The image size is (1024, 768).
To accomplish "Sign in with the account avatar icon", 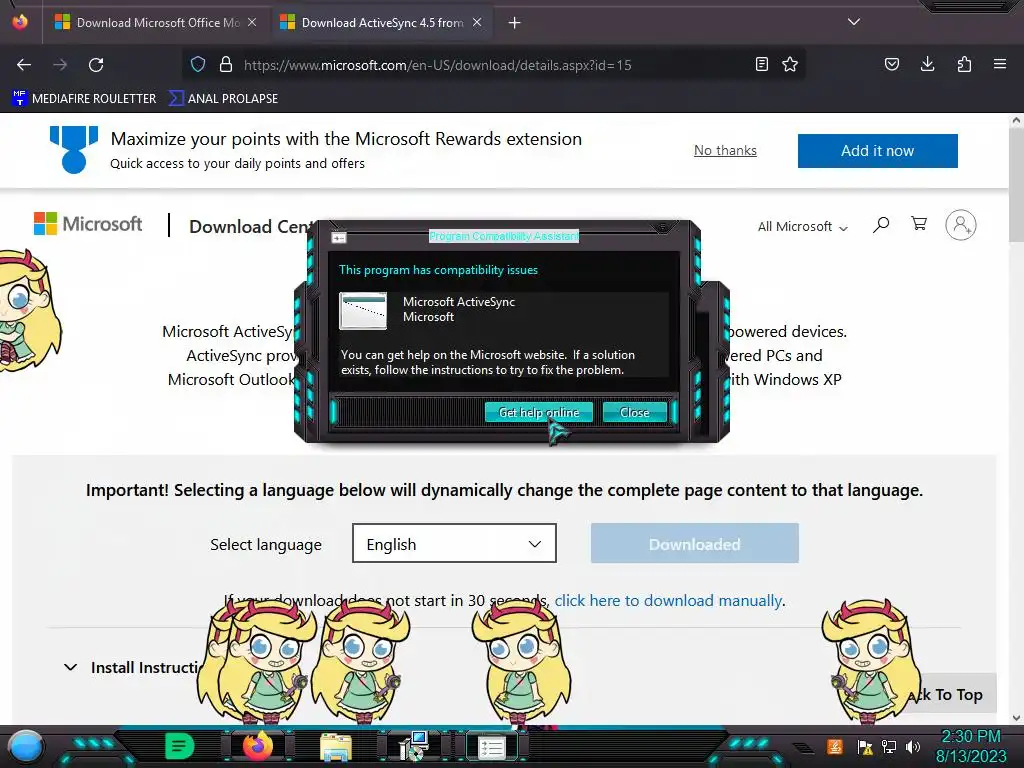I will tap(961, 225).
